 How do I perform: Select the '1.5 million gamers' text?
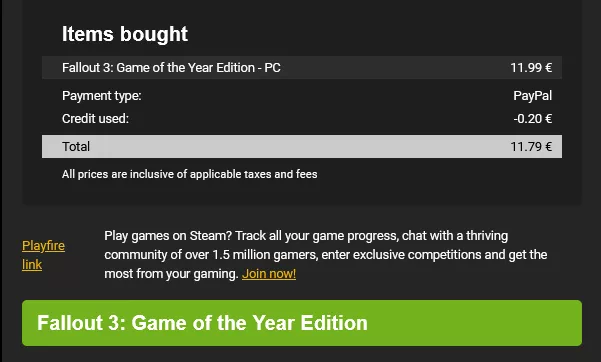coord(265,255)
